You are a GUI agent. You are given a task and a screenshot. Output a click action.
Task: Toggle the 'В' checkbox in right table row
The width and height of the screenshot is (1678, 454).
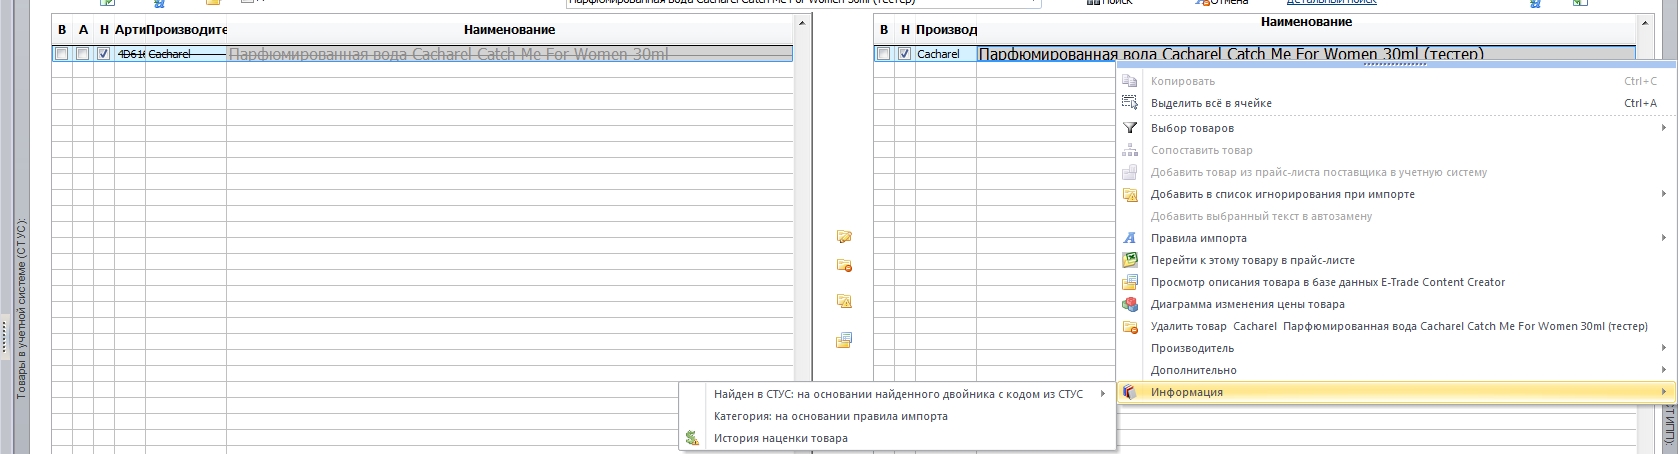[x=883, y=54]
